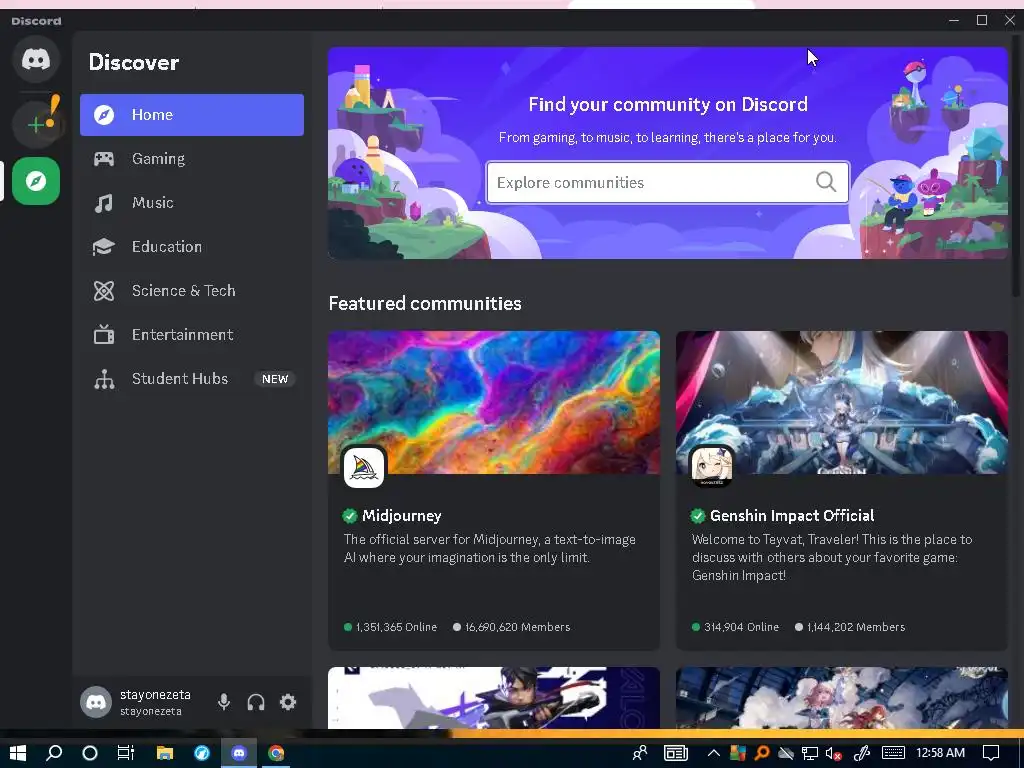
Task: Deafen with the headphones icon
Action: 256,702
